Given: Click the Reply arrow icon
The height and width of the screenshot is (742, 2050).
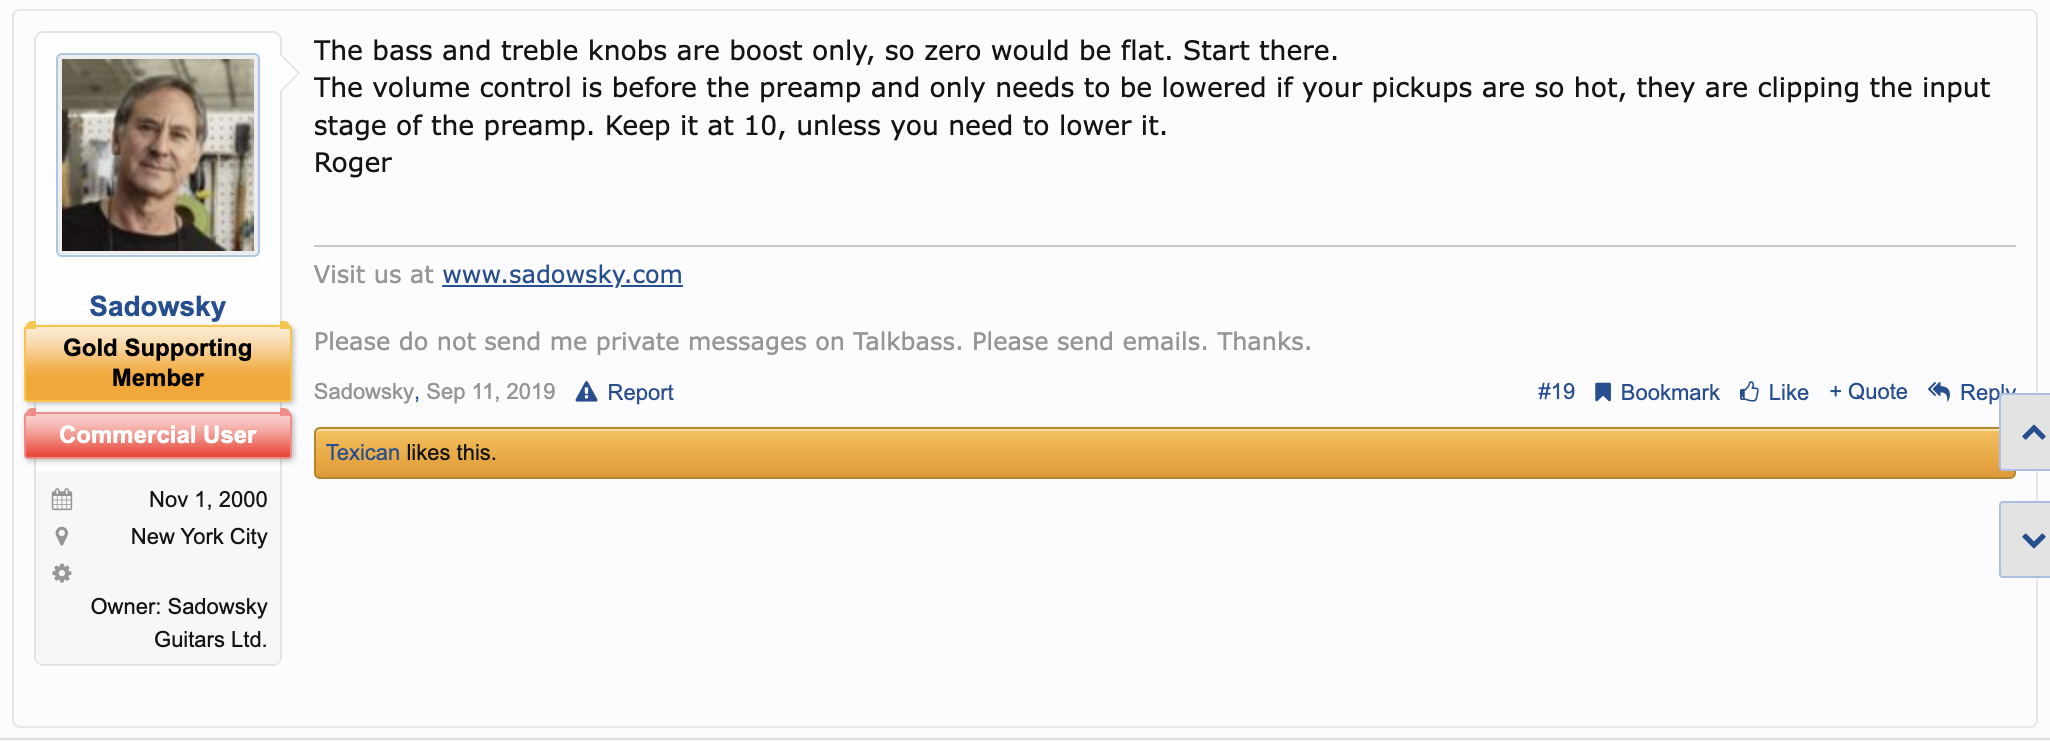Looking at the screenshot, I should pos(1939,391).
